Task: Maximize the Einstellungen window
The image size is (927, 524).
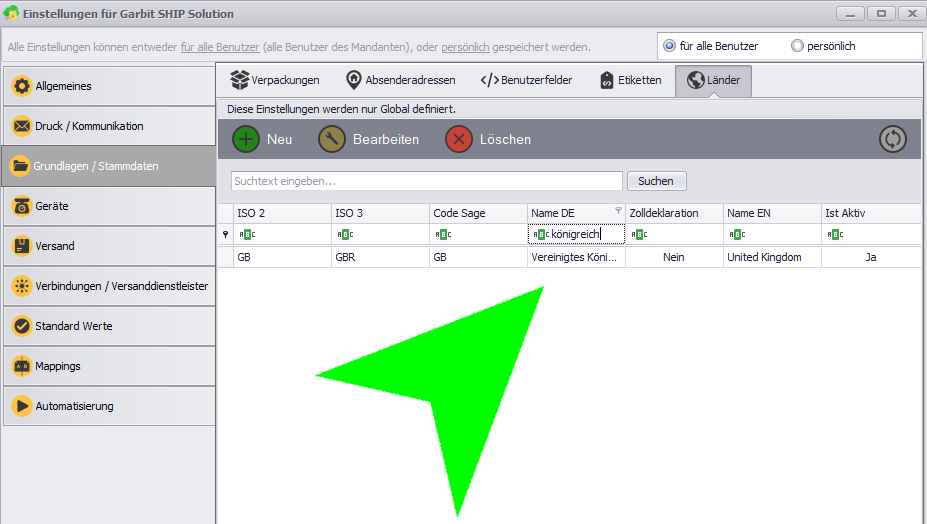Action: pos(881,14)
